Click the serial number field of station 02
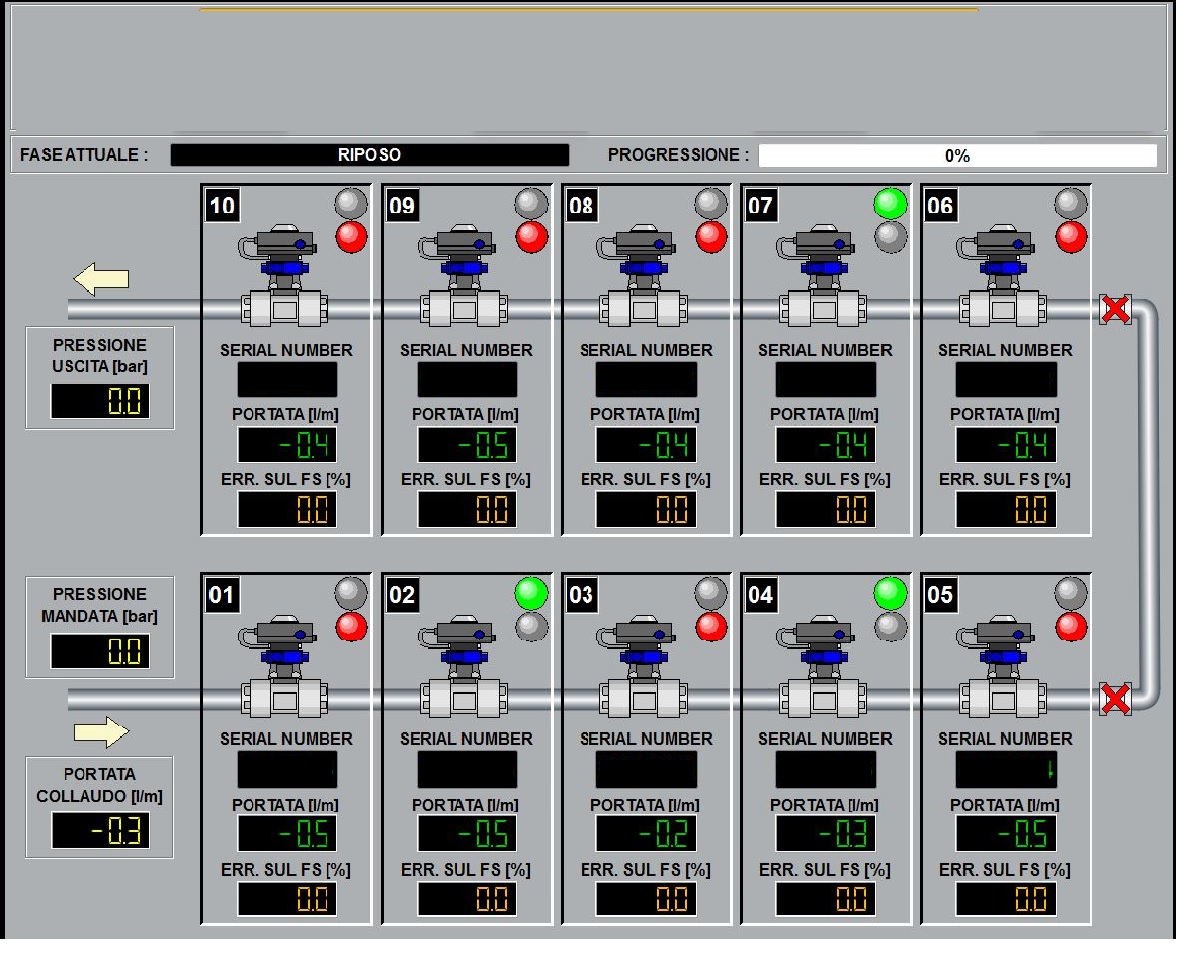 point(467,769)
